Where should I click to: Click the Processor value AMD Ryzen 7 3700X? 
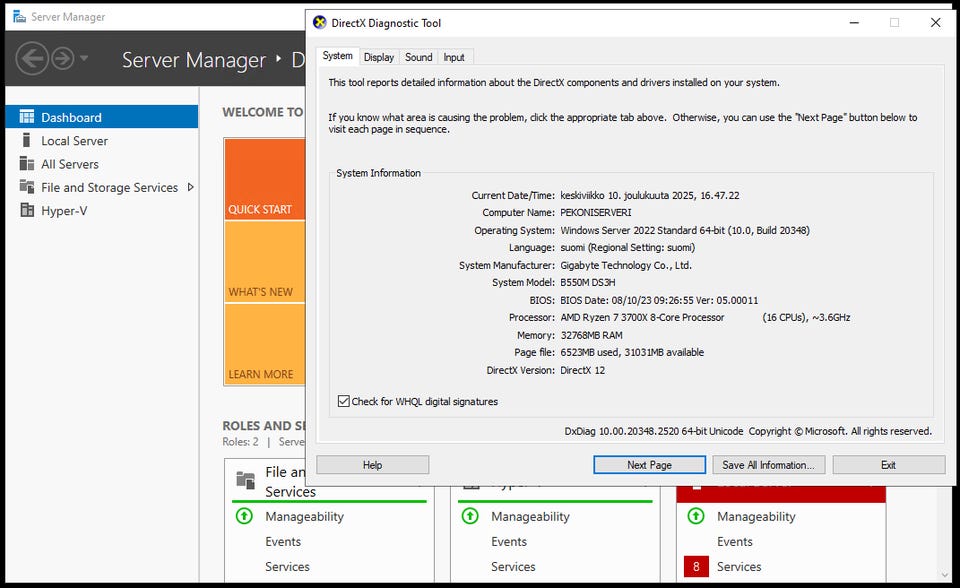[x=642, y=317]
